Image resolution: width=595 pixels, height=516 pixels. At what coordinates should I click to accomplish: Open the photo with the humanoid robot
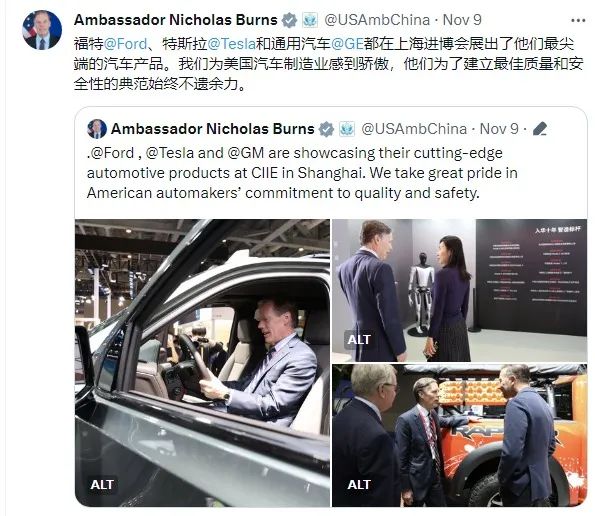click(x=460, y=290)
